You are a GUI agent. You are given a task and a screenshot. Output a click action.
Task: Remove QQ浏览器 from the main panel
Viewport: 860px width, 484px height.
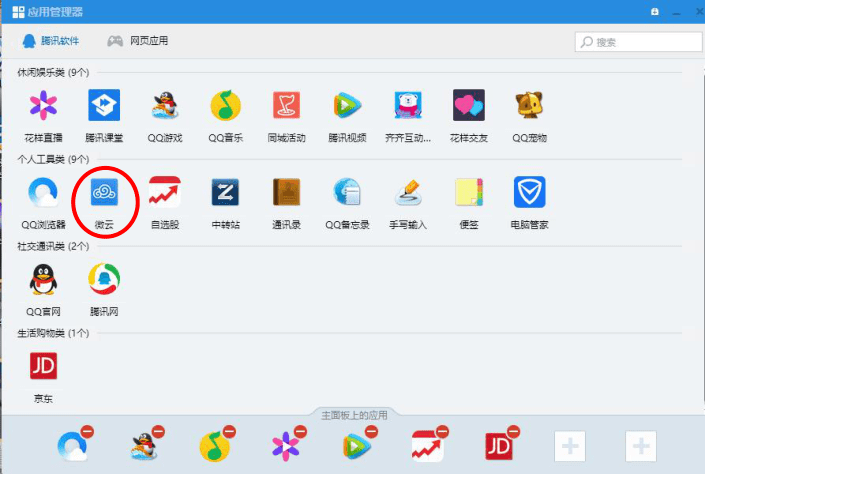[87, 432]
